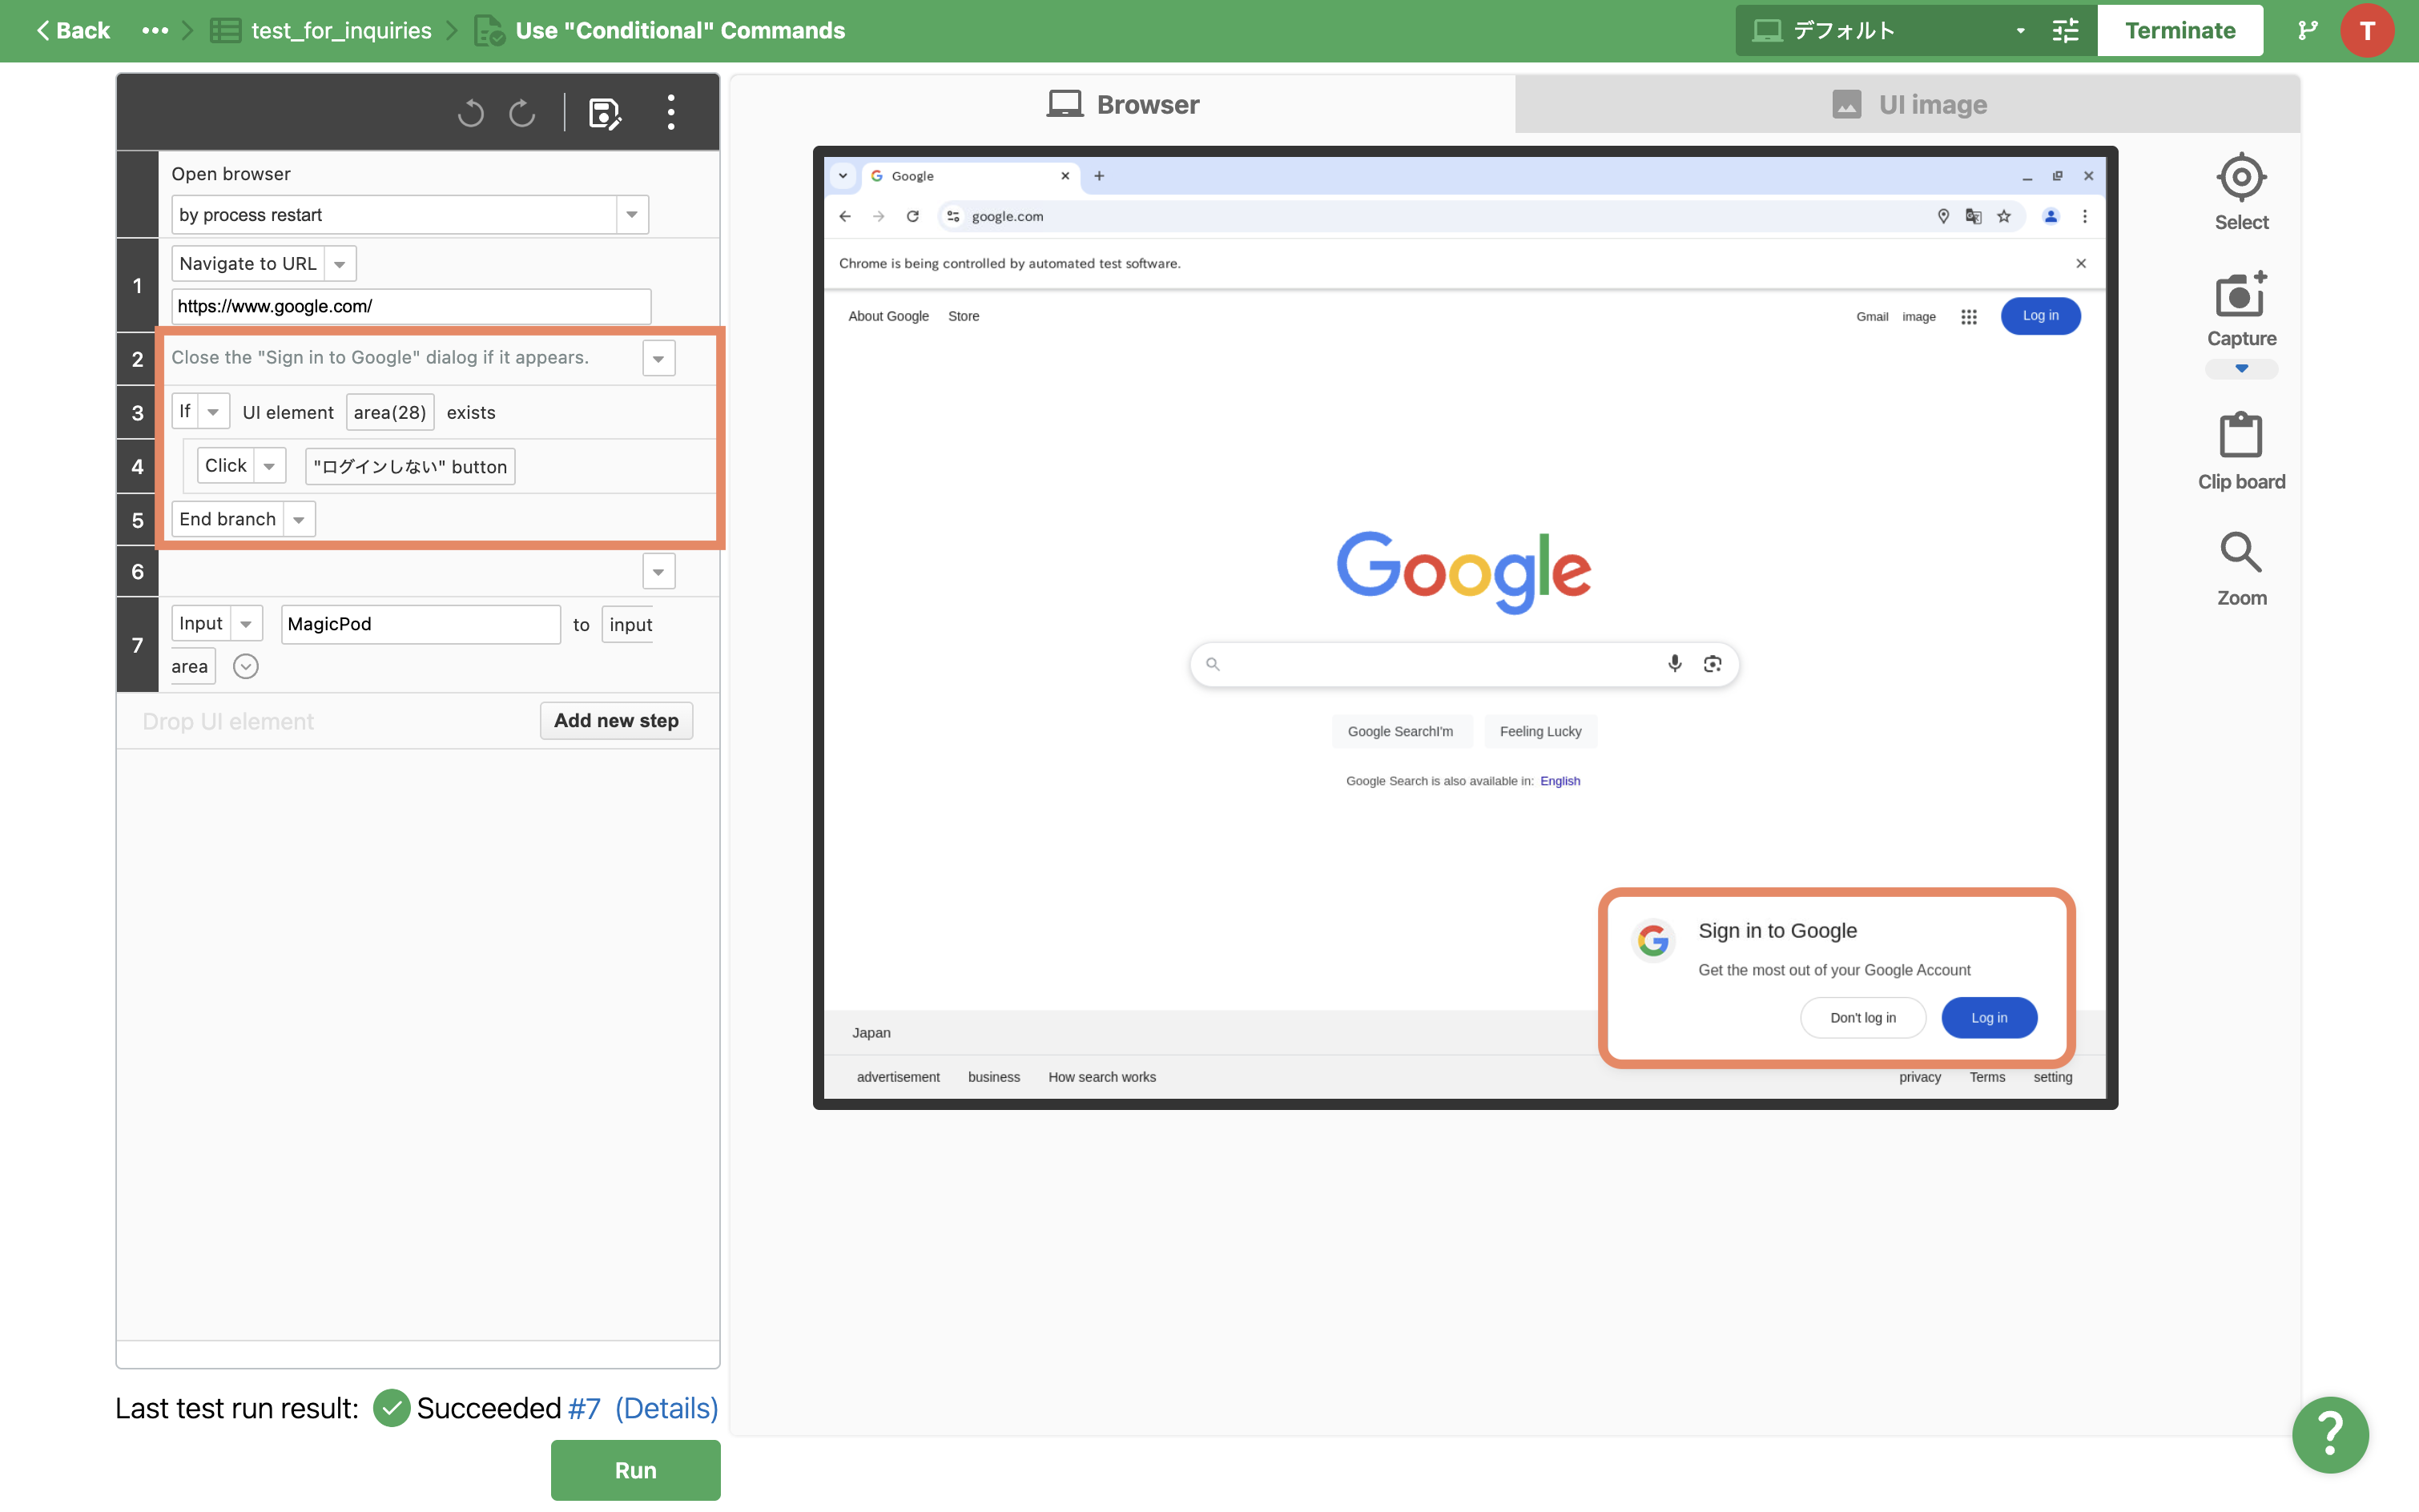The height and width of the screenshot is (1512, 2419).
Task: Open the Navigate to URL command dropdown
Action: [339, 264]
